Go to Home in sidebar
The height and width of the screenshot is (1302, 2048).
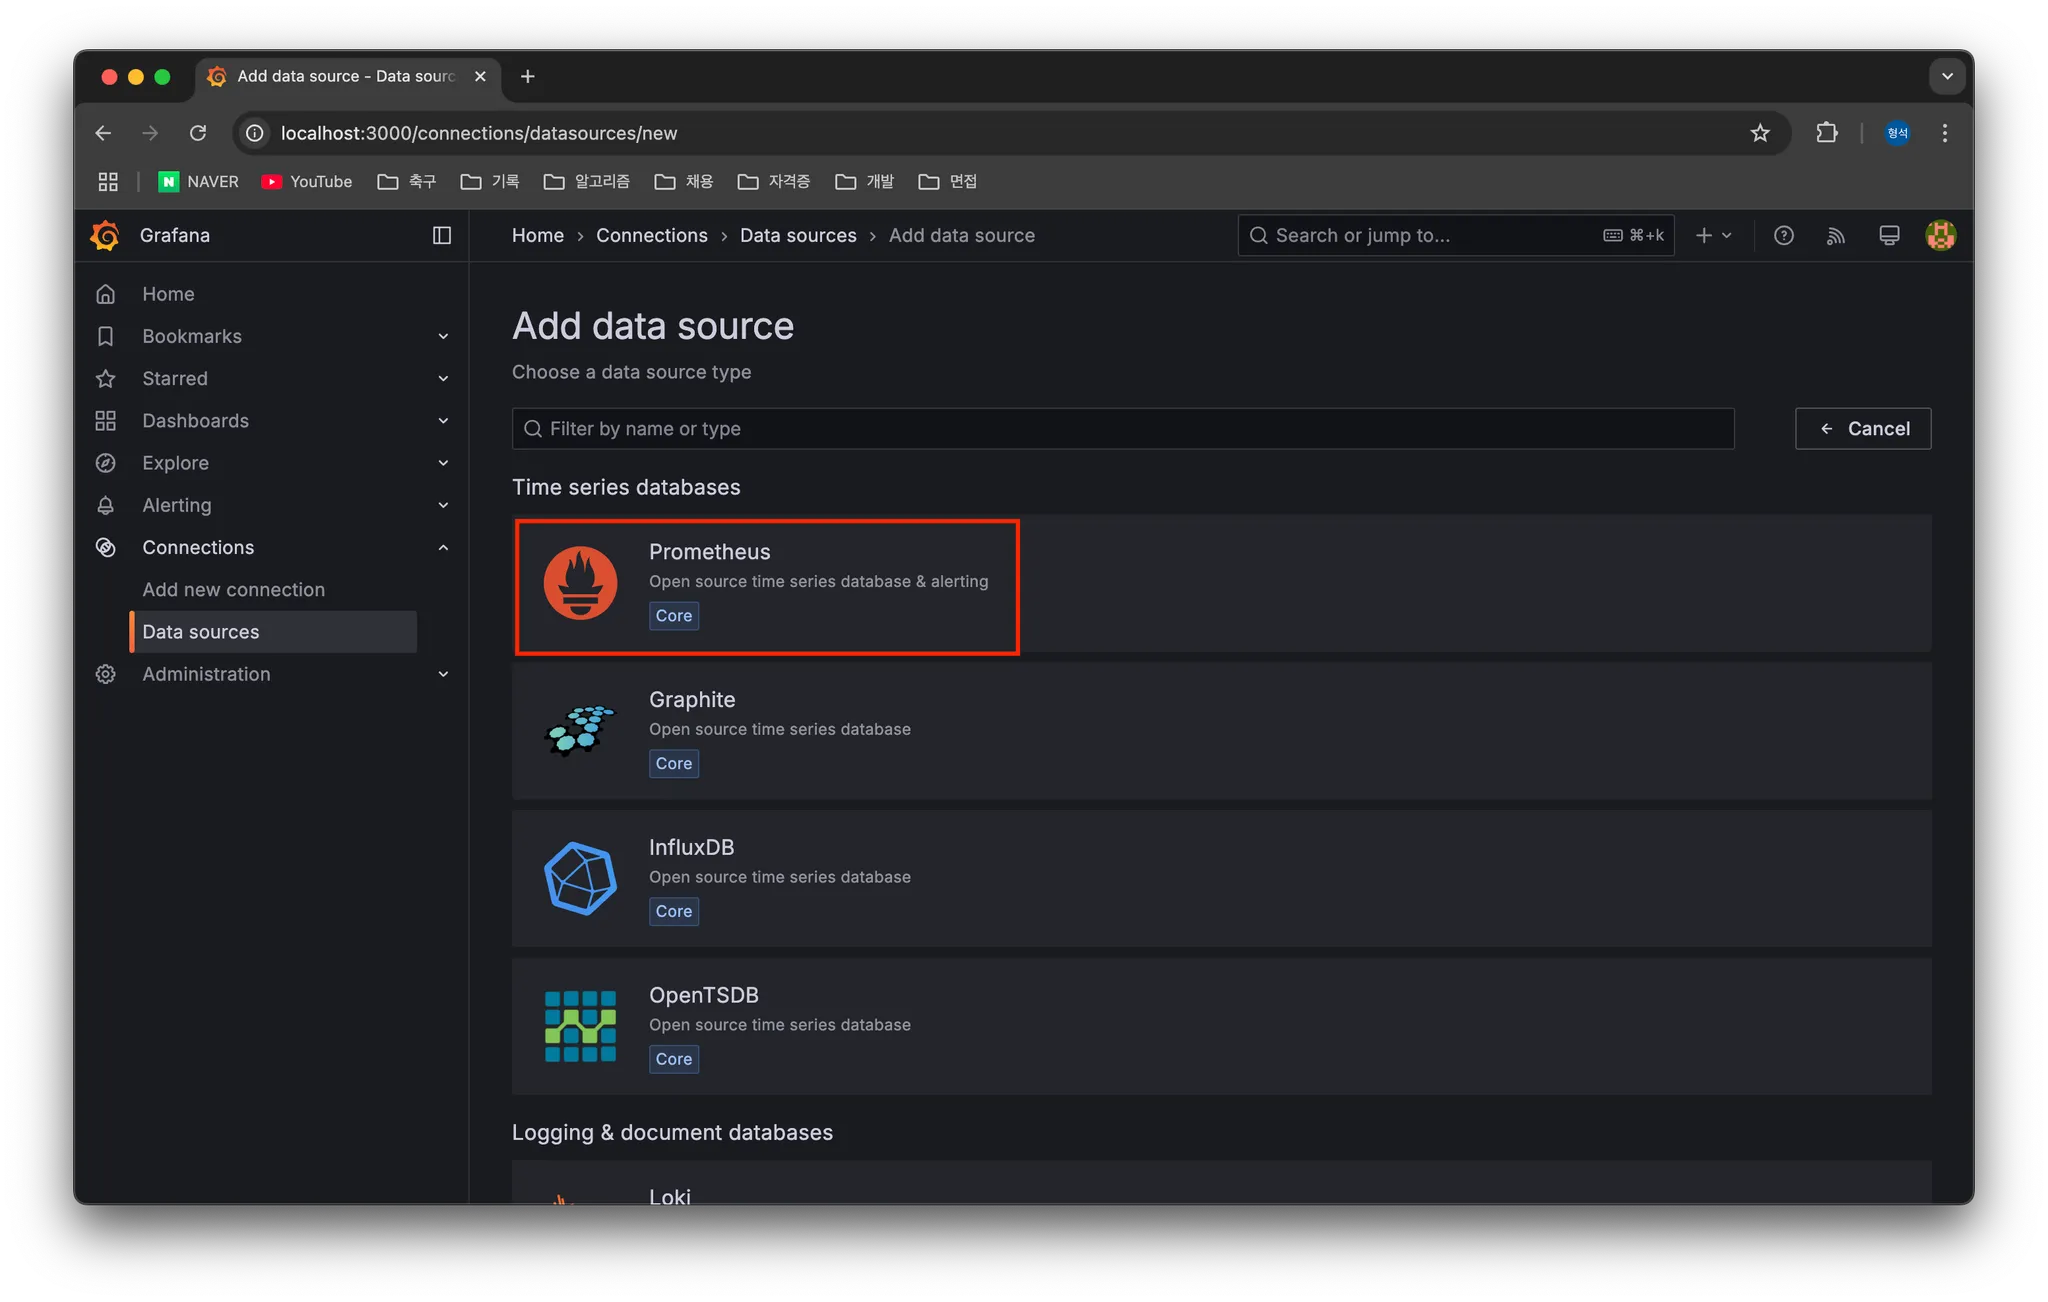click(168, 294)
